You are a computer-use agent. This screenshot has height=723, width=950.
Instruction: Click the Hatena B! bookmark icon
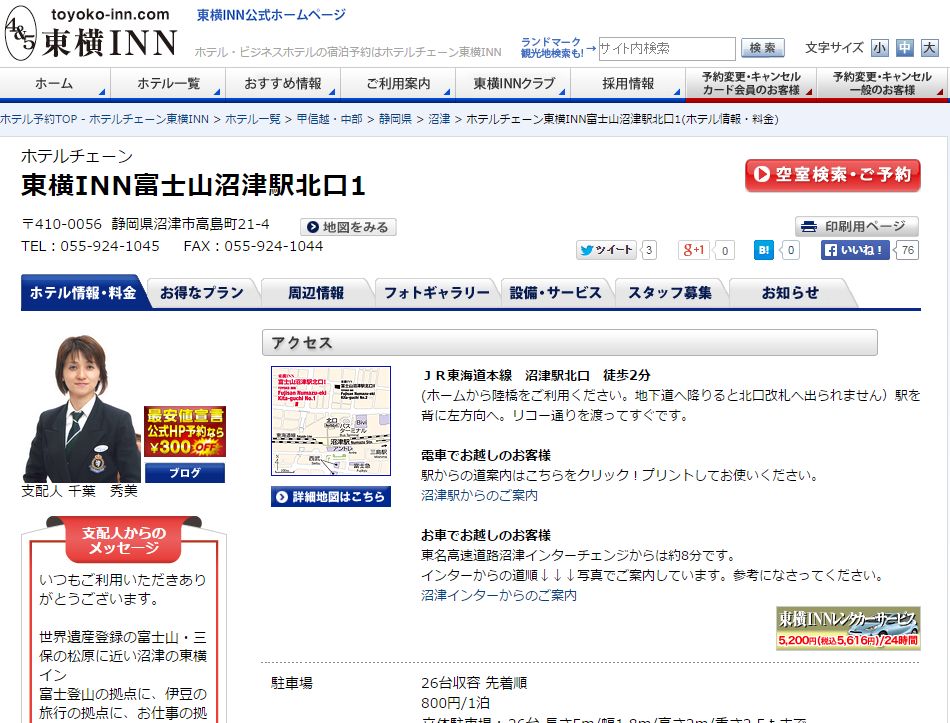(x=764, y=250)
